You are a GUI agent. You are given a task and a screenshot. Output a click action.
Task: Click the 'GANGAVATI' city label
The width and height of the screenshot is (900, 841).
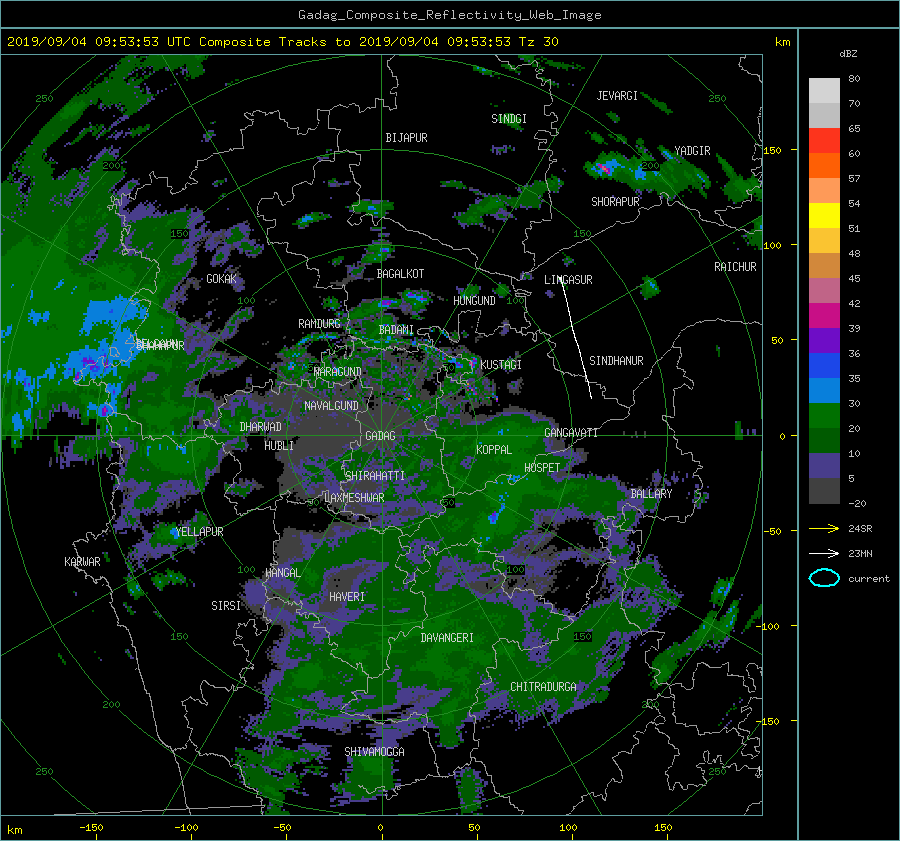571,433
